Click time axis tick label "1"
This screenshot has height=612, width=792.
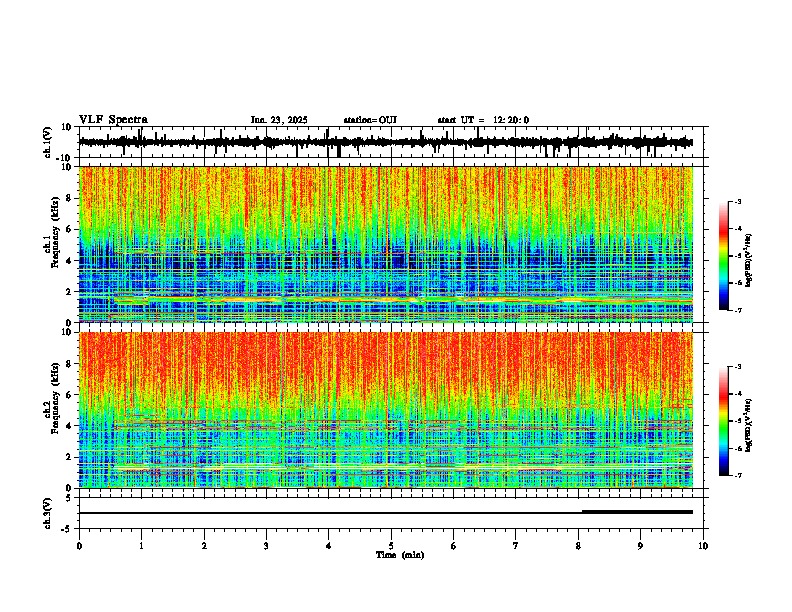[x=141, y=546]
